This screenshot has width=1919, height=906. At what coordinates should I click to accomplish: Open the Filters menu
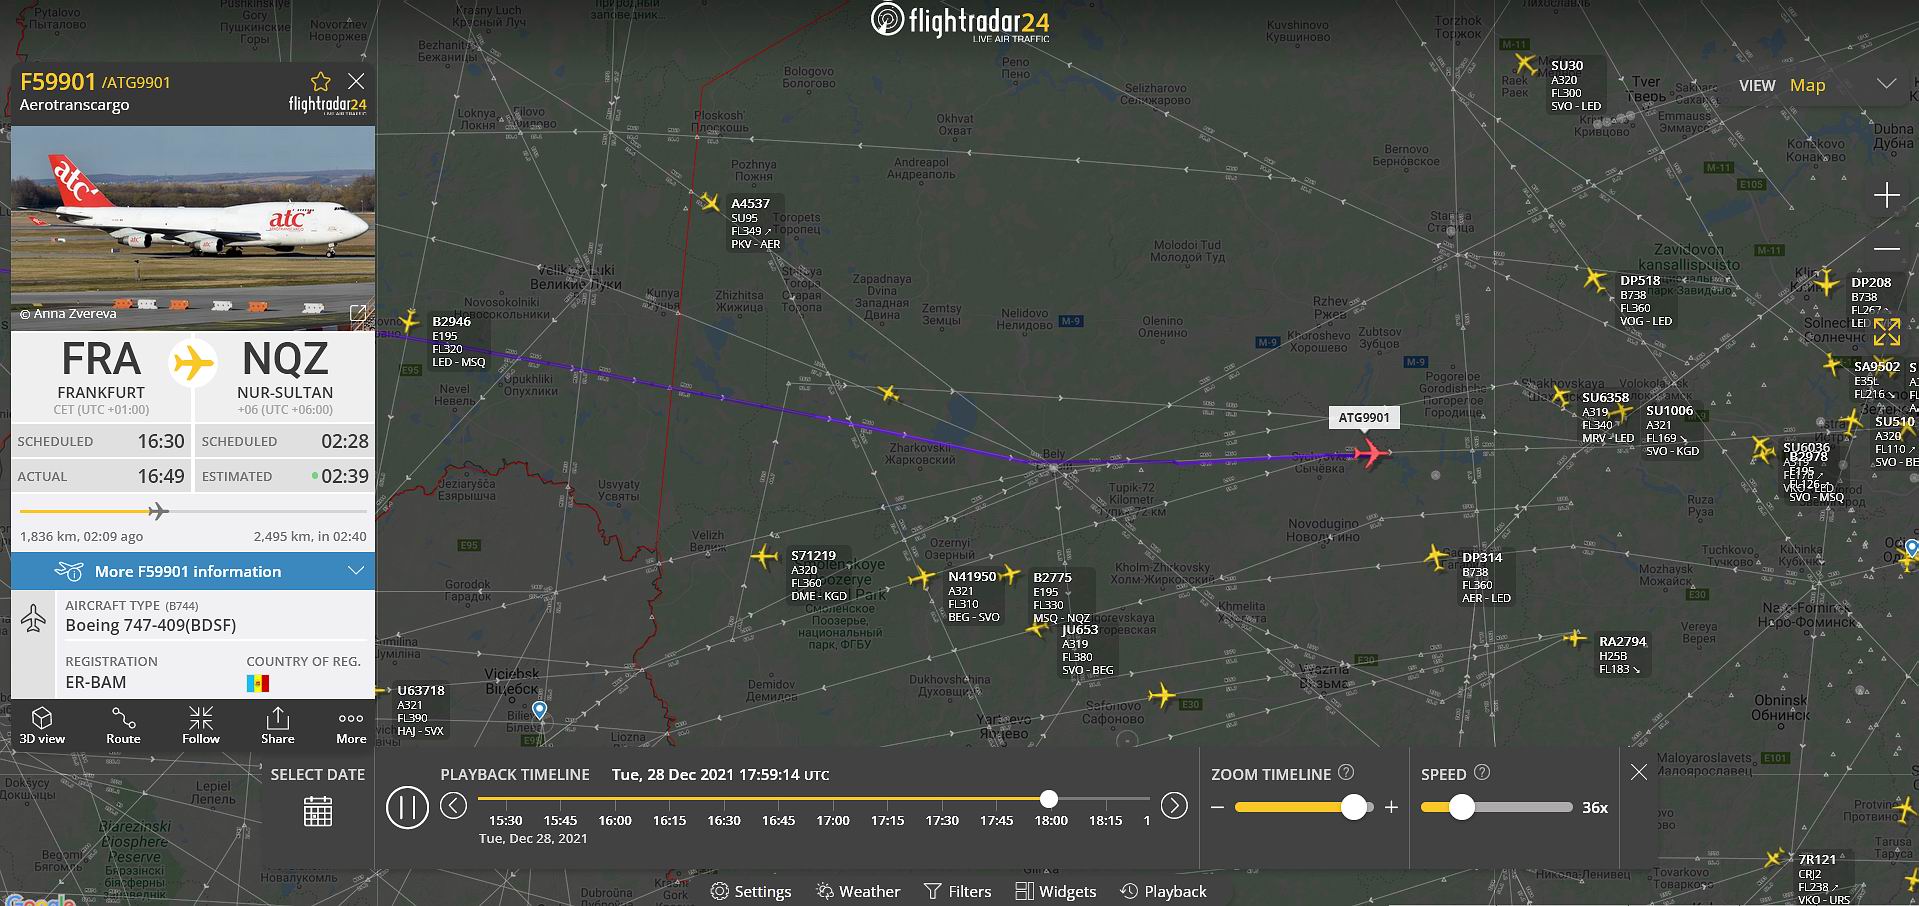(x=958, y=891)
